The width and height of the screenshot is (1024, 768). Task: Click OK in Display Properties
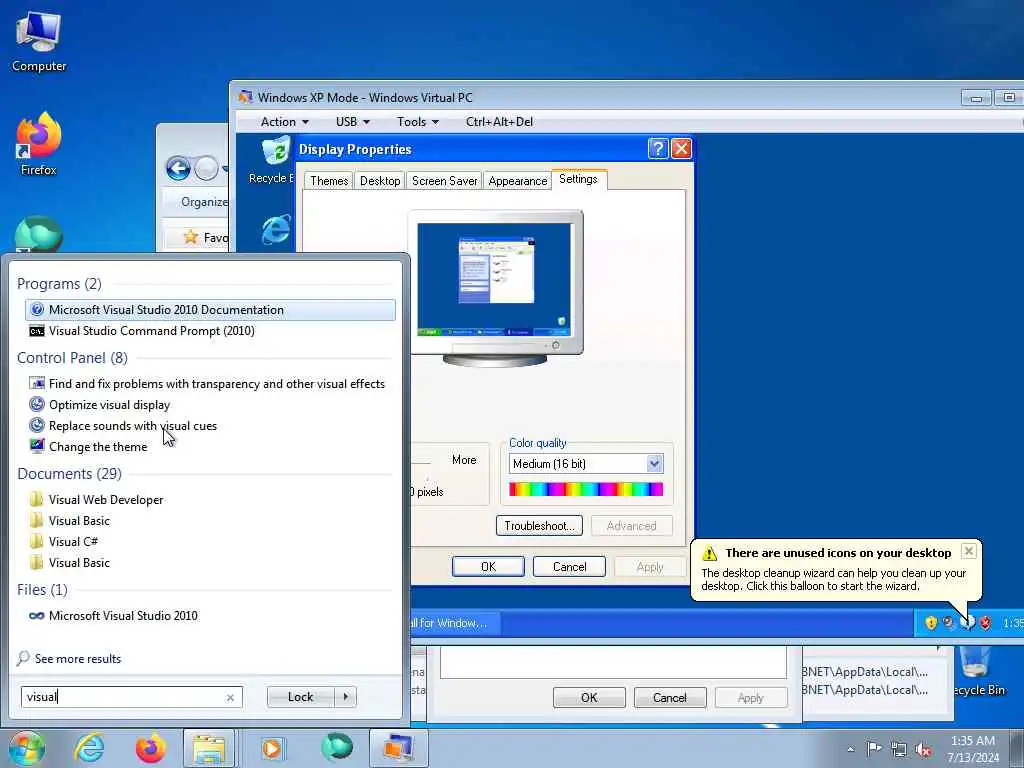tap(488, 567)
